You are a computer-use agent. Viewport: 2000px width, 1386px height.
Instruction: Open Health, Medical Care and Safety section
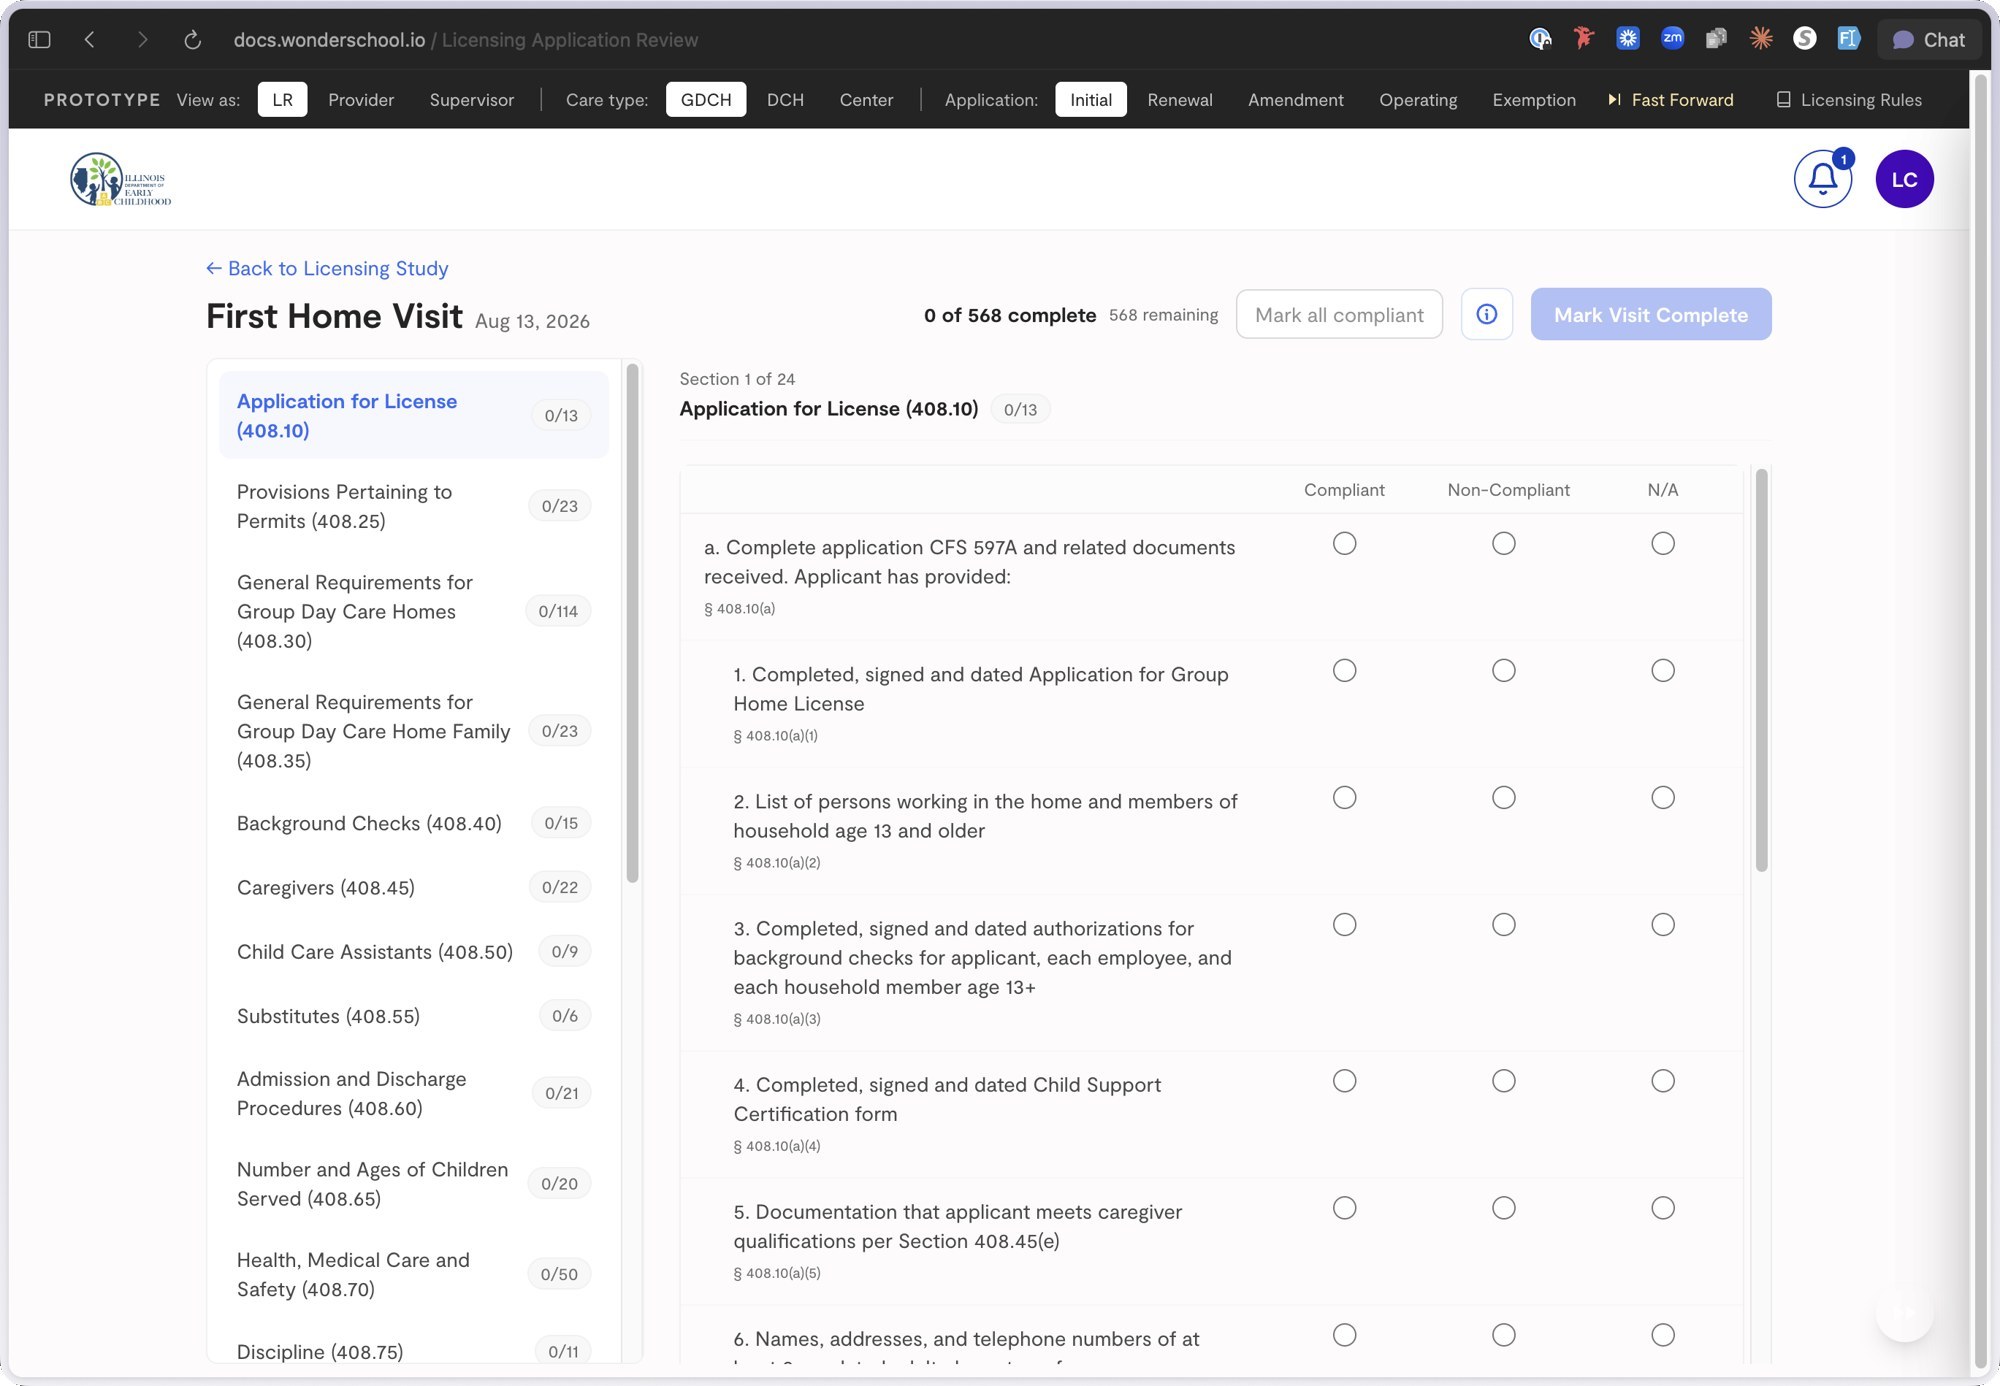pyautogui.click(x=413, y=1274)
